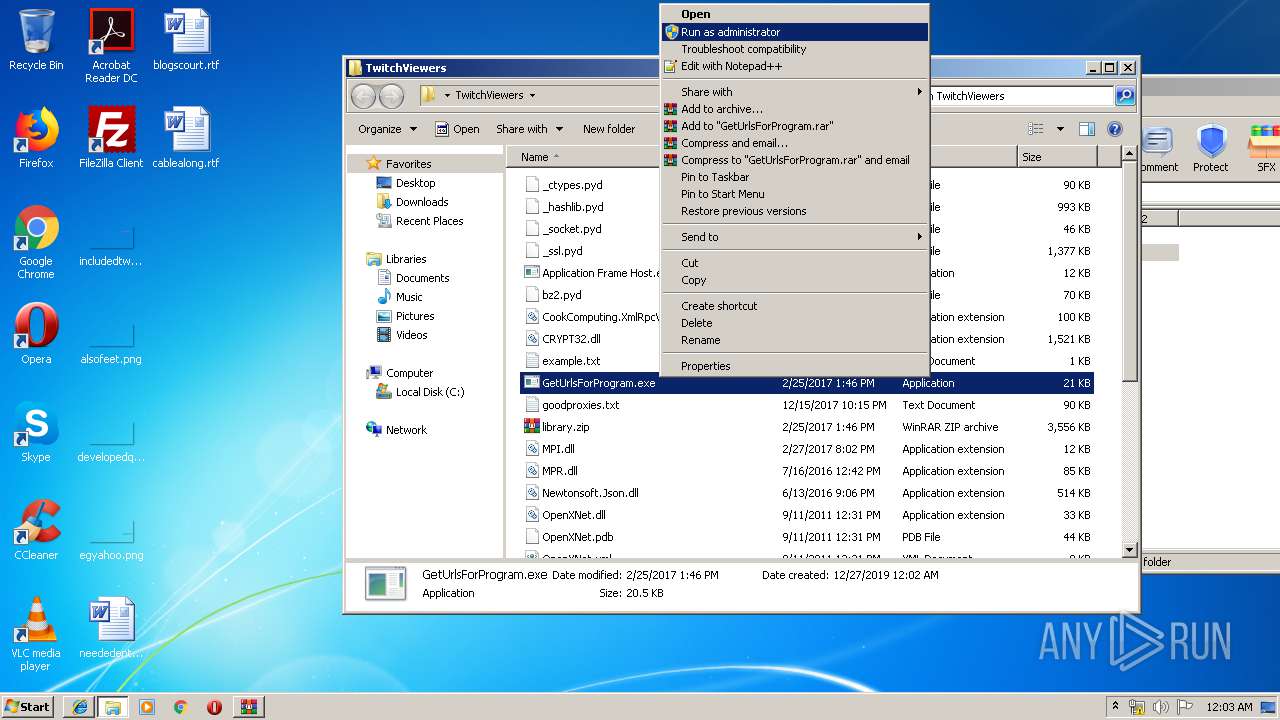Choose Compress and email...
Image resolution: width=1280 pixels, height=720 pixels.
point(795,143)
